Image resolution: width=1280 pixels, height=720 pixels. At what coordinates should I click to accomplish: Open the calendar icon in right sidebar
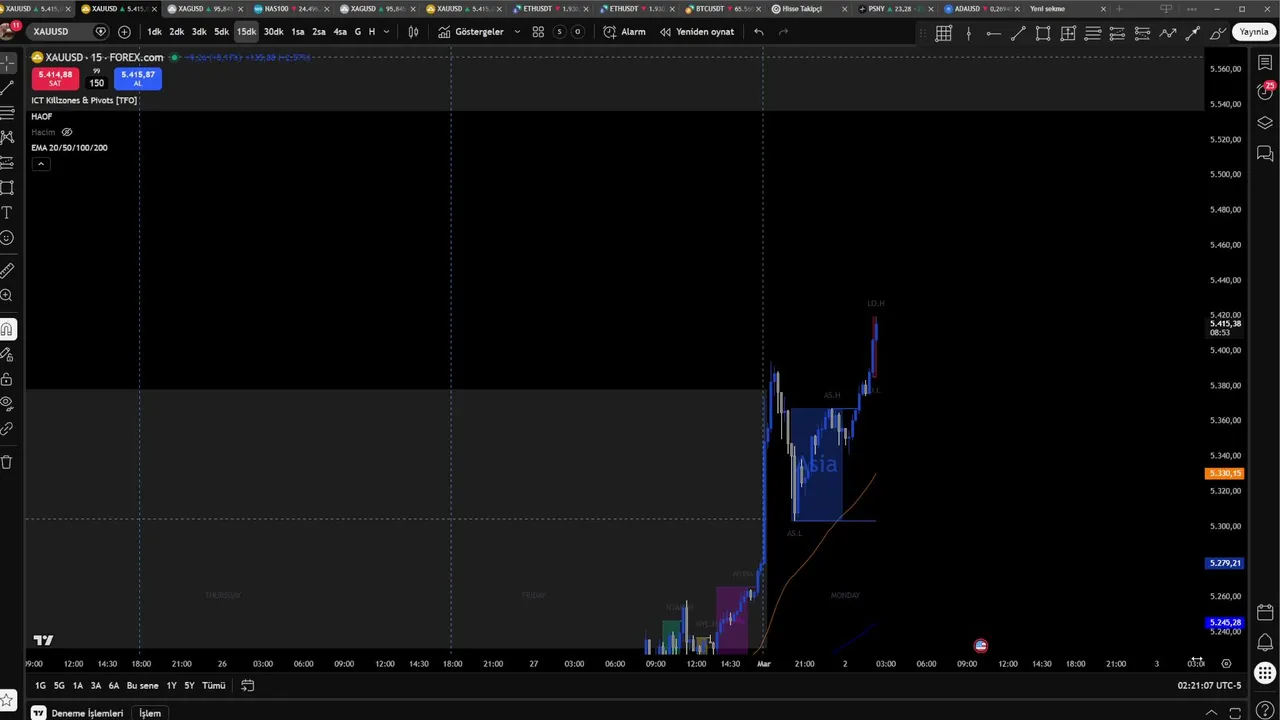tap(1265, 612)
